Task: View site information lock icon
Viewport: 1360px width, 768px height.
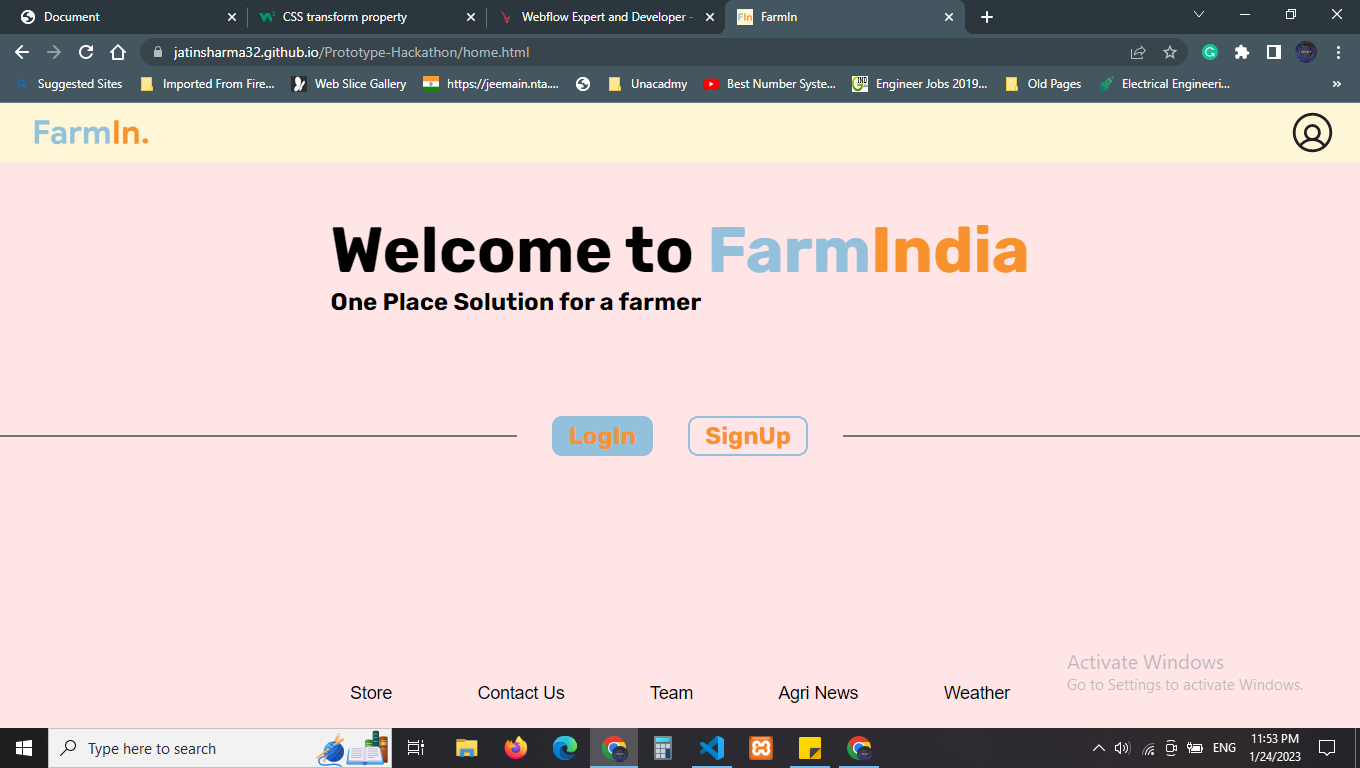Action: click(x=158, y=52)
